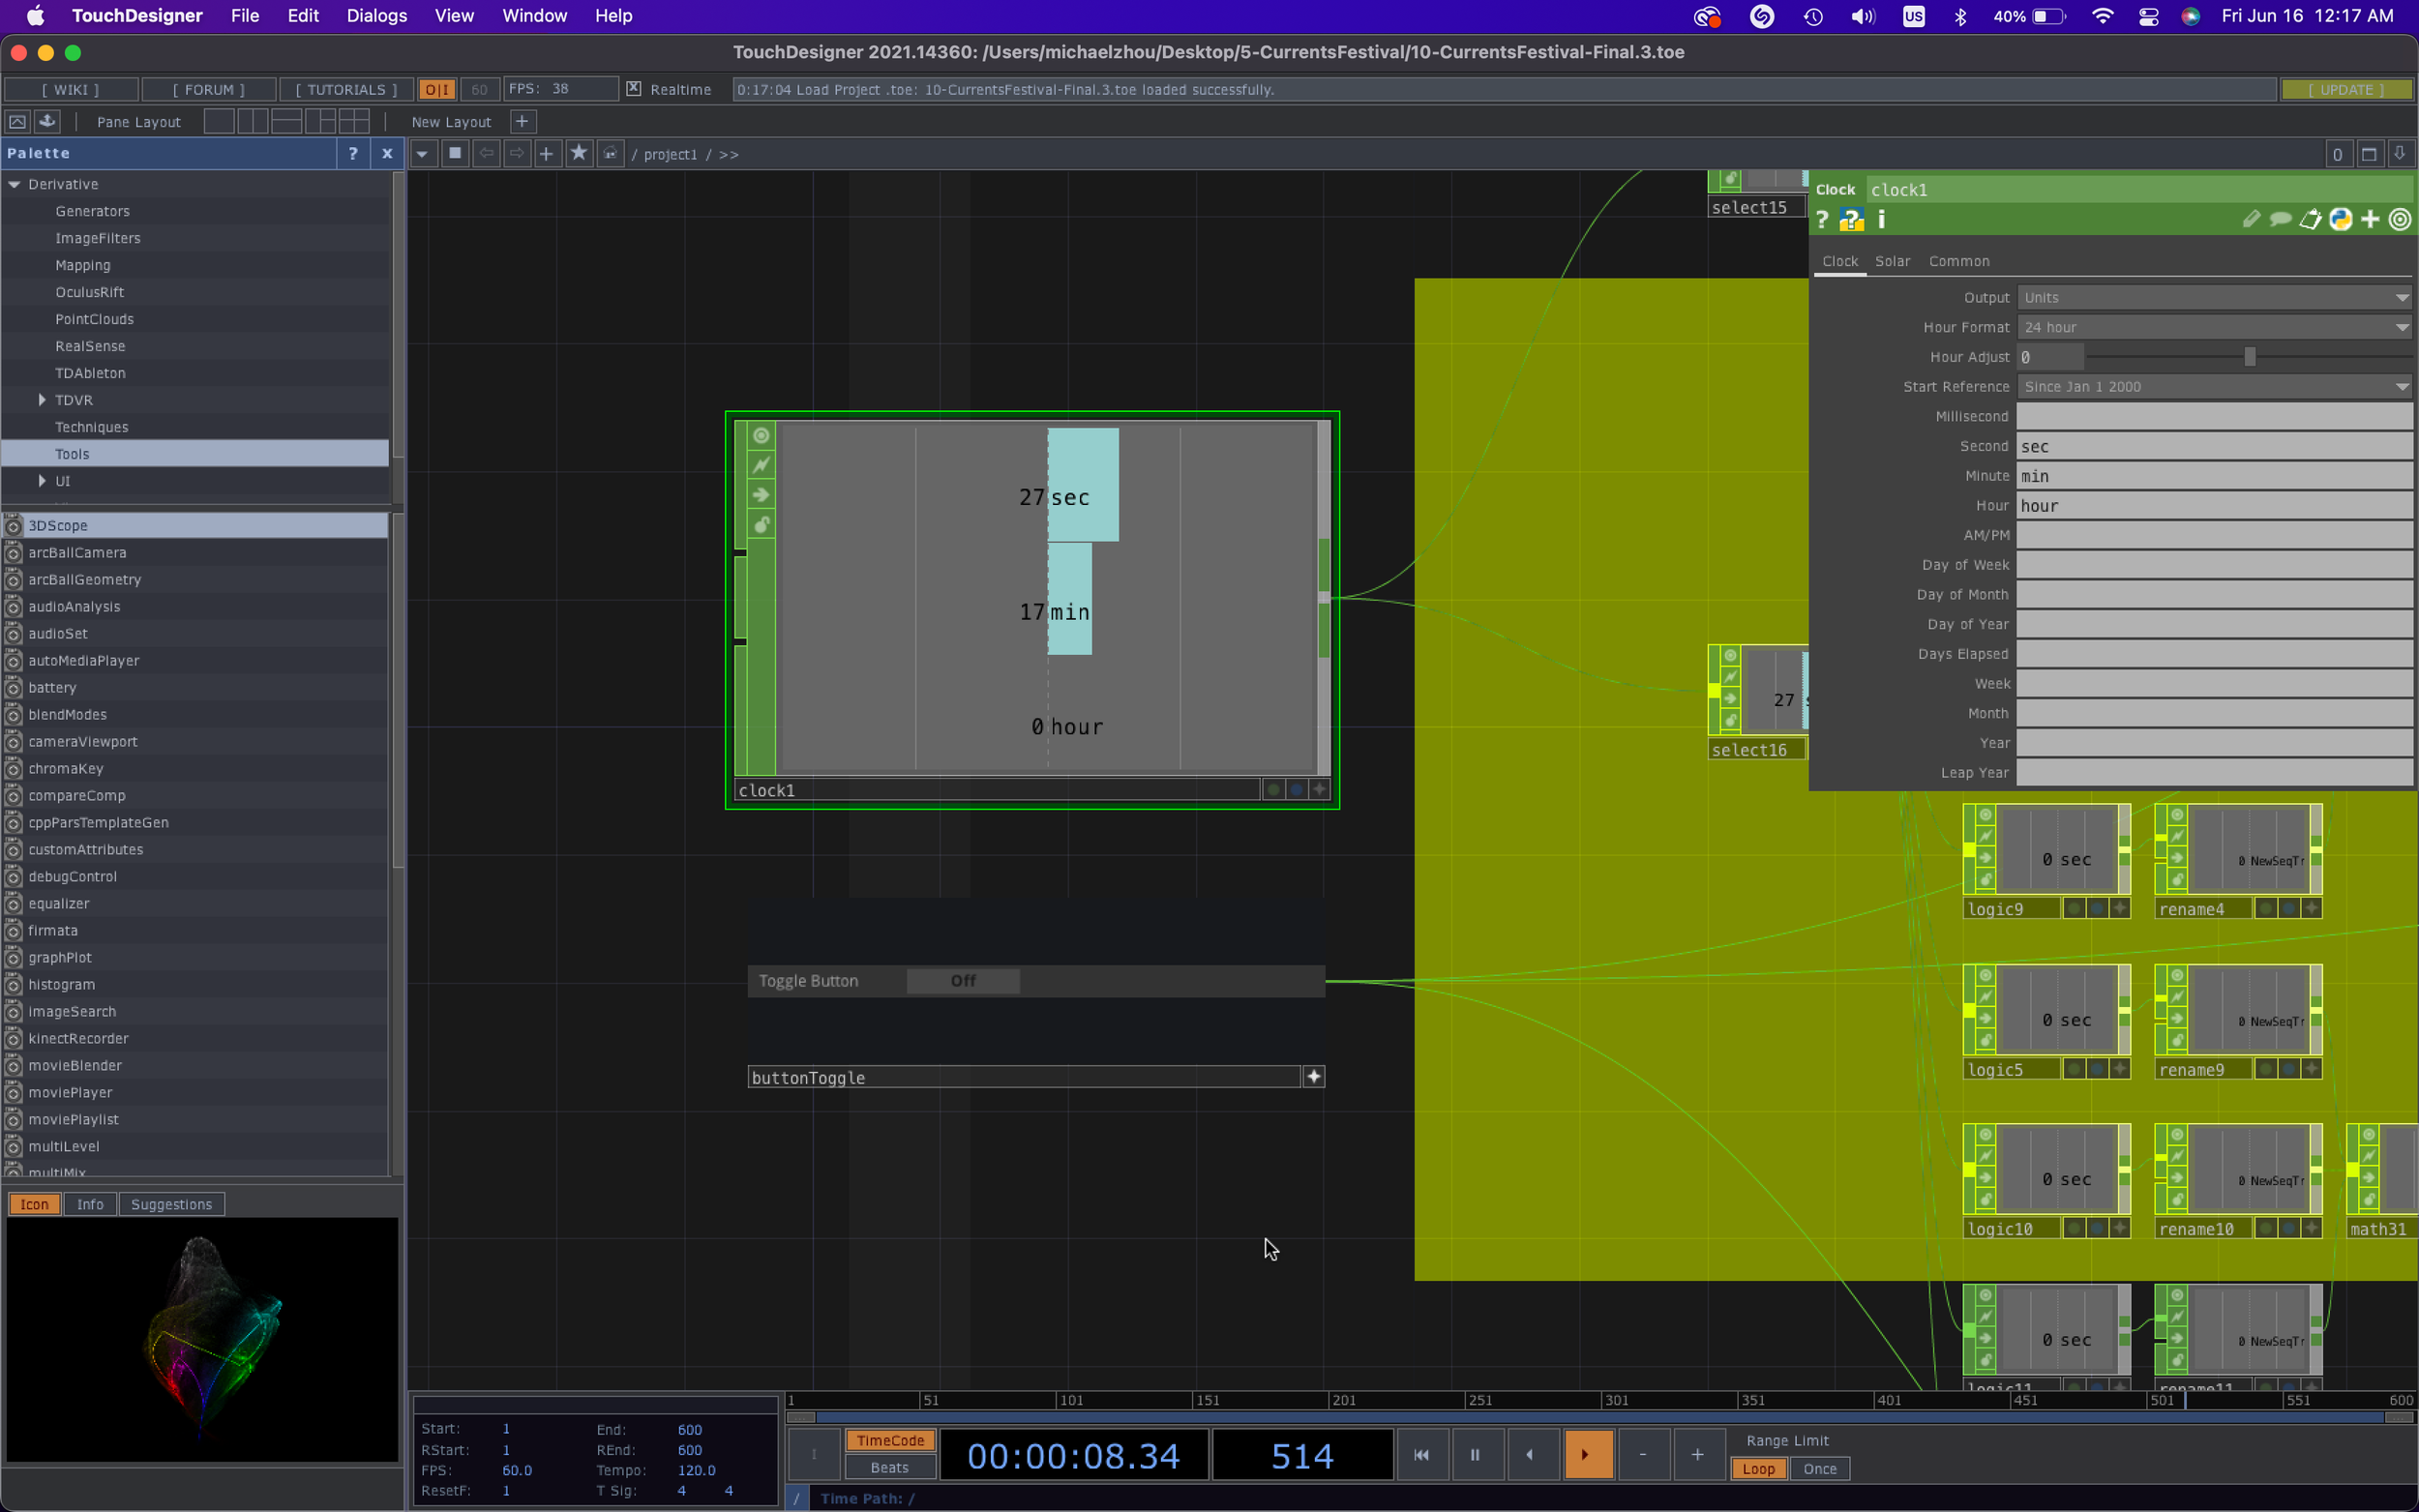Open palette help question mark

pyautogui.click(x=353, y=153)
